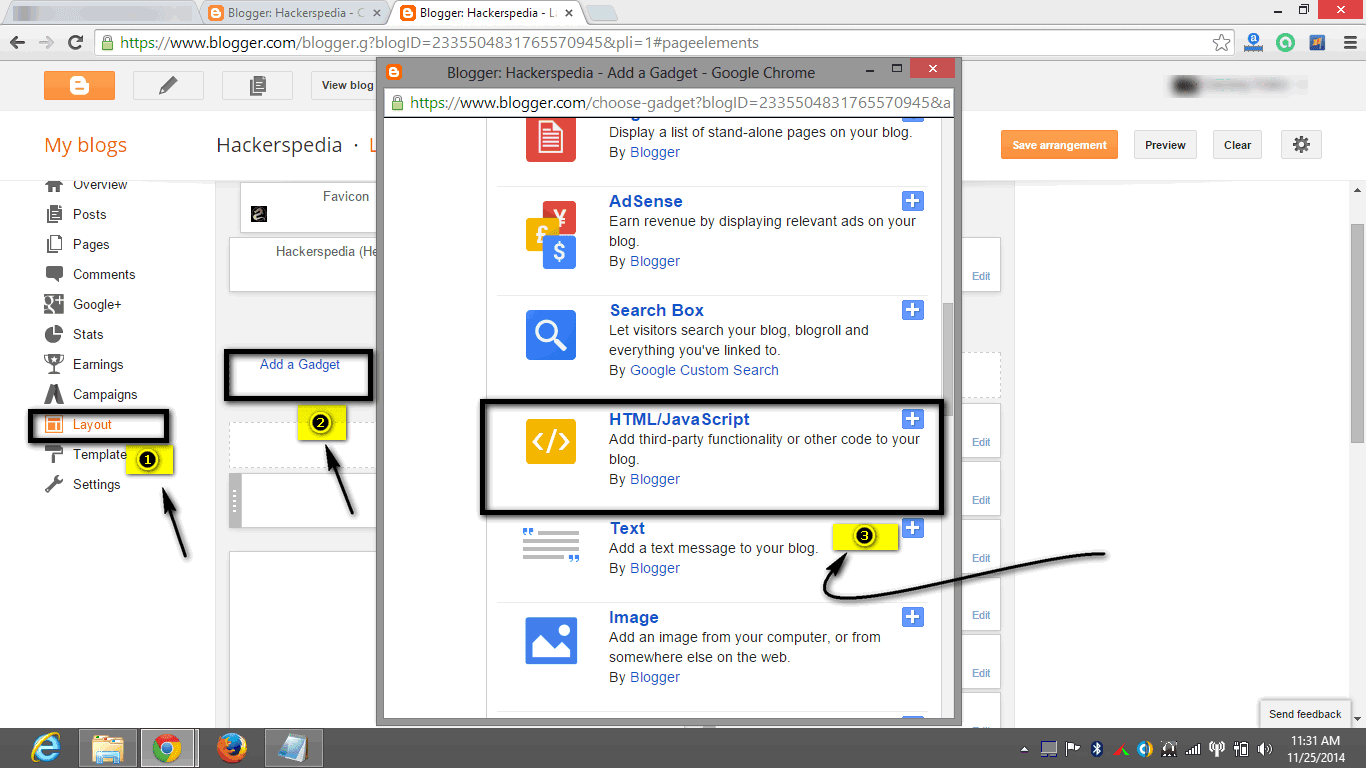Click the Search Box magnifier gadget icon

[551, 335]
